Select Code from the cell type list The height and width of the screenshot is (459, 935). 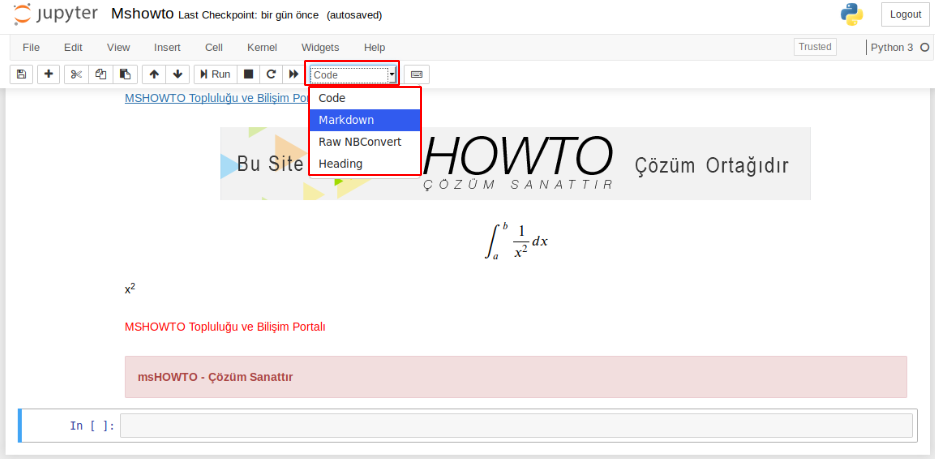365,98
